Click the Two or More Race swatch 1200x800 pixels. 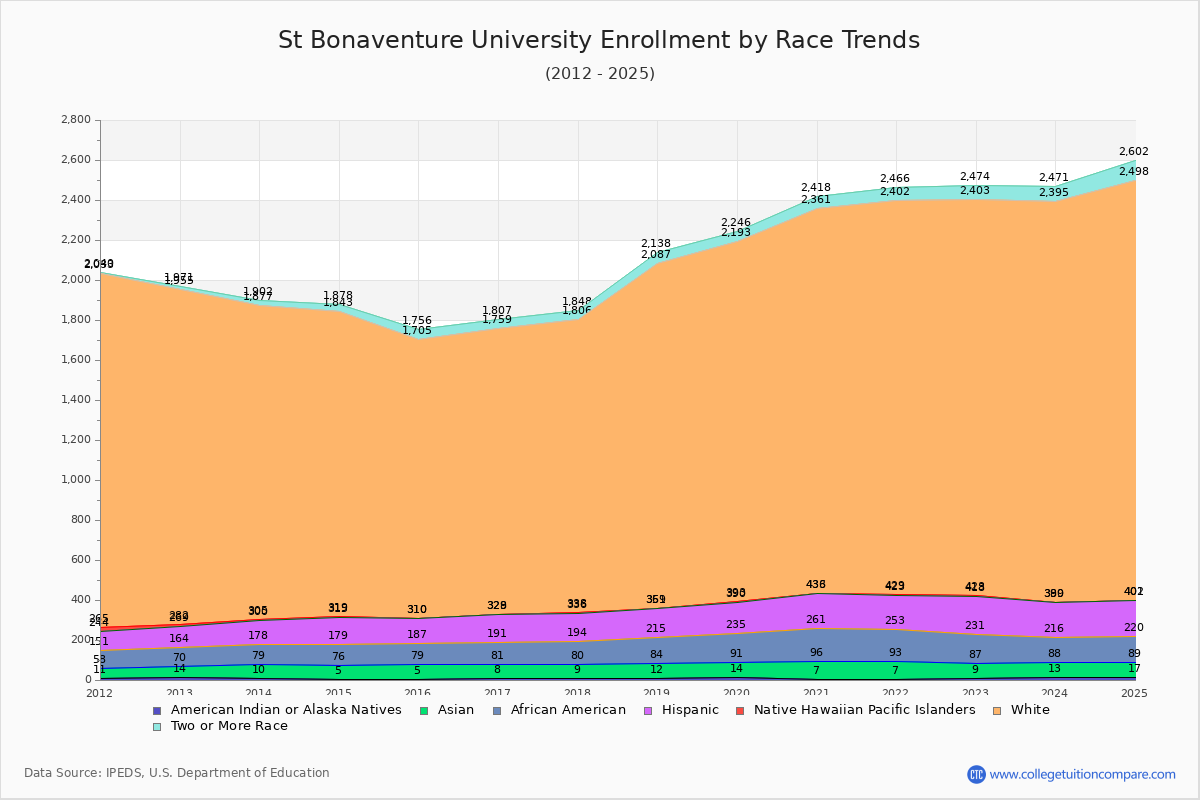pyautogui.click(x=156, y=726)
